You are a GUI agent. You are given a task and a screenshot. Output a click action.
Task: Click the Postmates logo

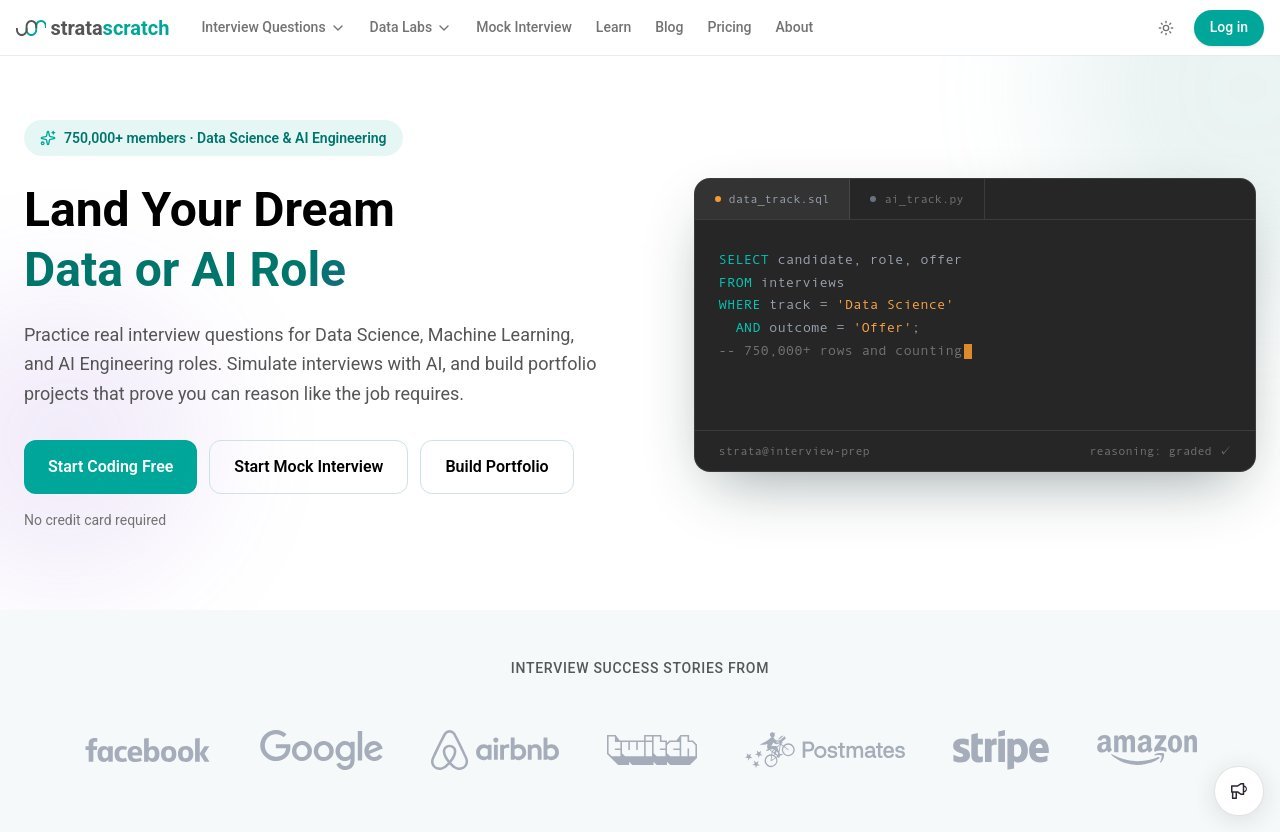pyautogui.click(x=825, y=750)
